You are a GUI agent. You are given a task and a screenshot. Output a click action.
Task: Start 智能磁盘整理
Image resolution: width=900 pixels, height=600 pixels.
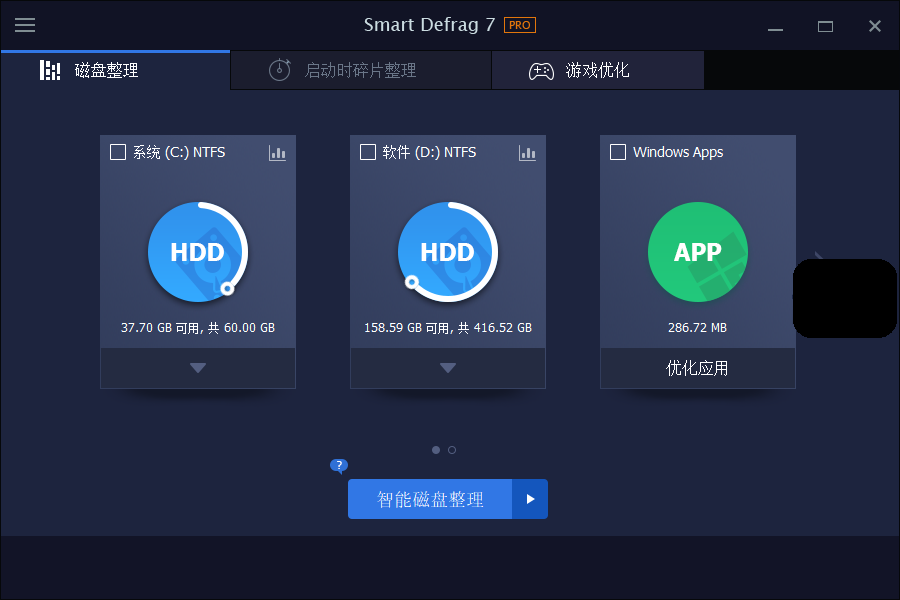click(430, 499)
